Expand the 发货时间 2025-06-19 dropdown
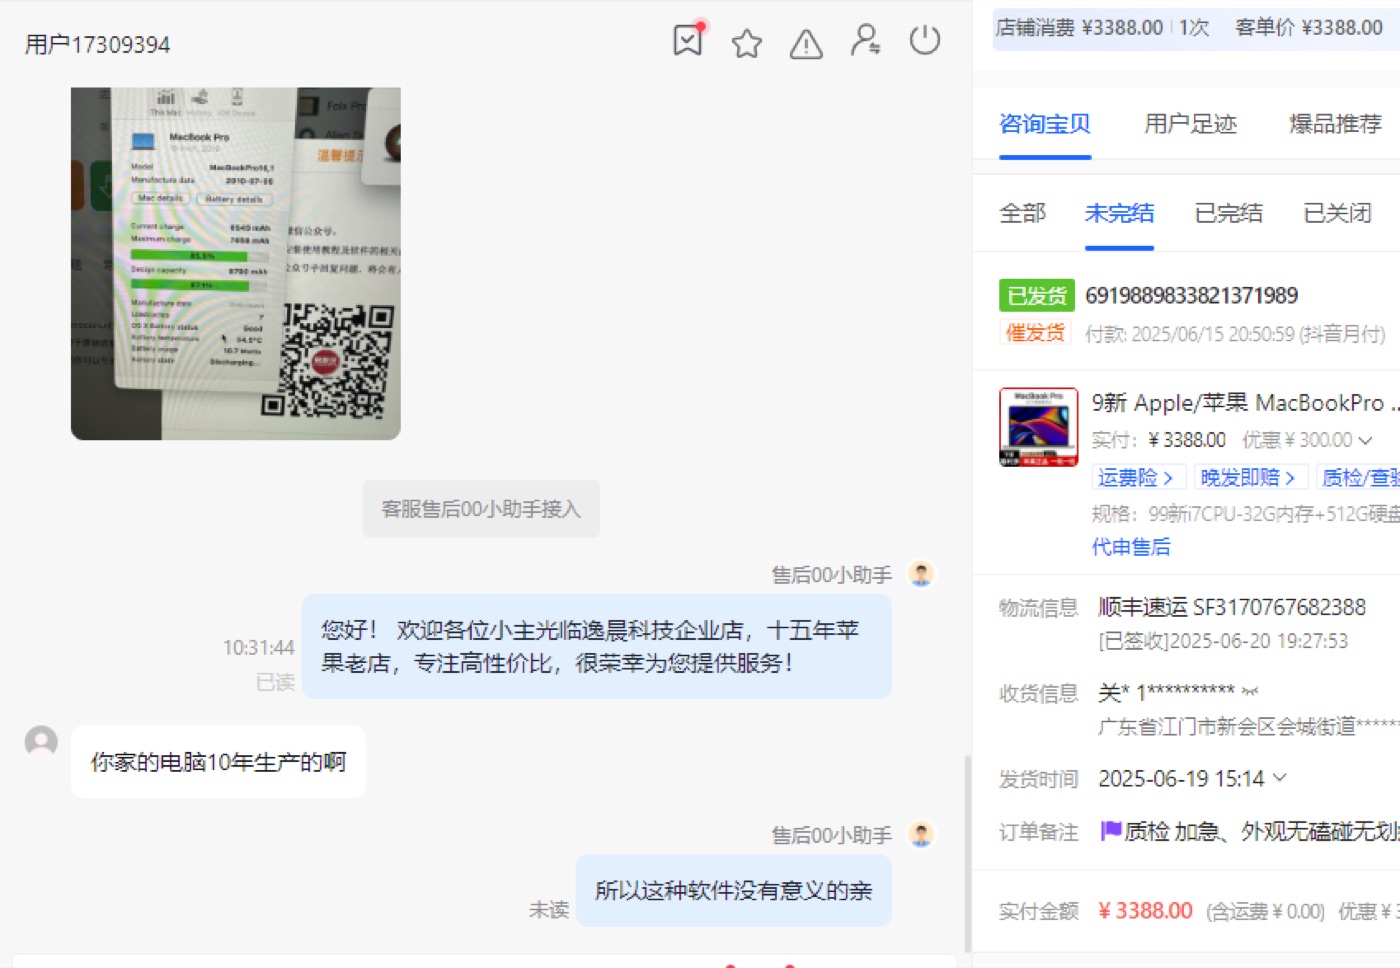The height and width of the screenshot is (968, 1400). 1279,778
